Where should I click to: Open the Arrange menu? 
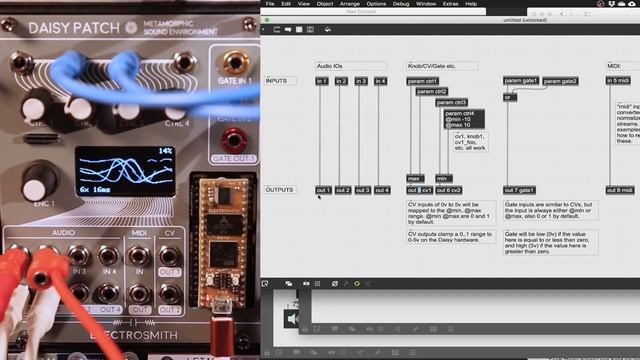350,4
